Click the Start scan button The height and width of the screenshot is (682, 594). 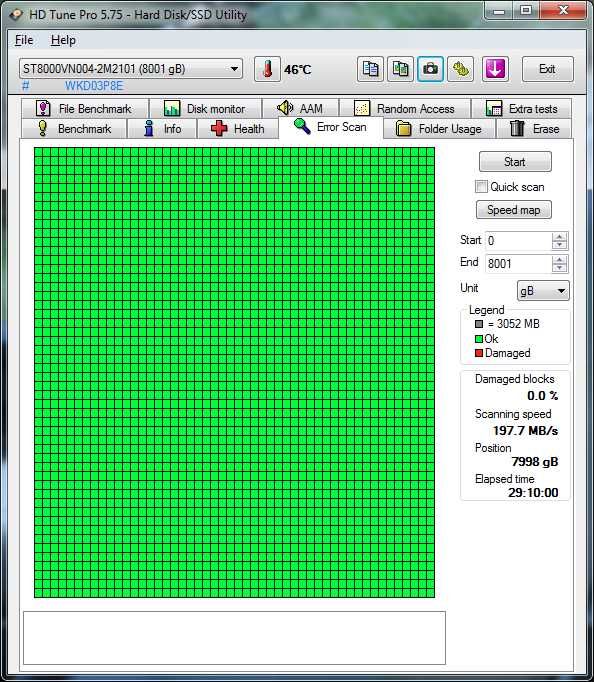tap(515, 162)
